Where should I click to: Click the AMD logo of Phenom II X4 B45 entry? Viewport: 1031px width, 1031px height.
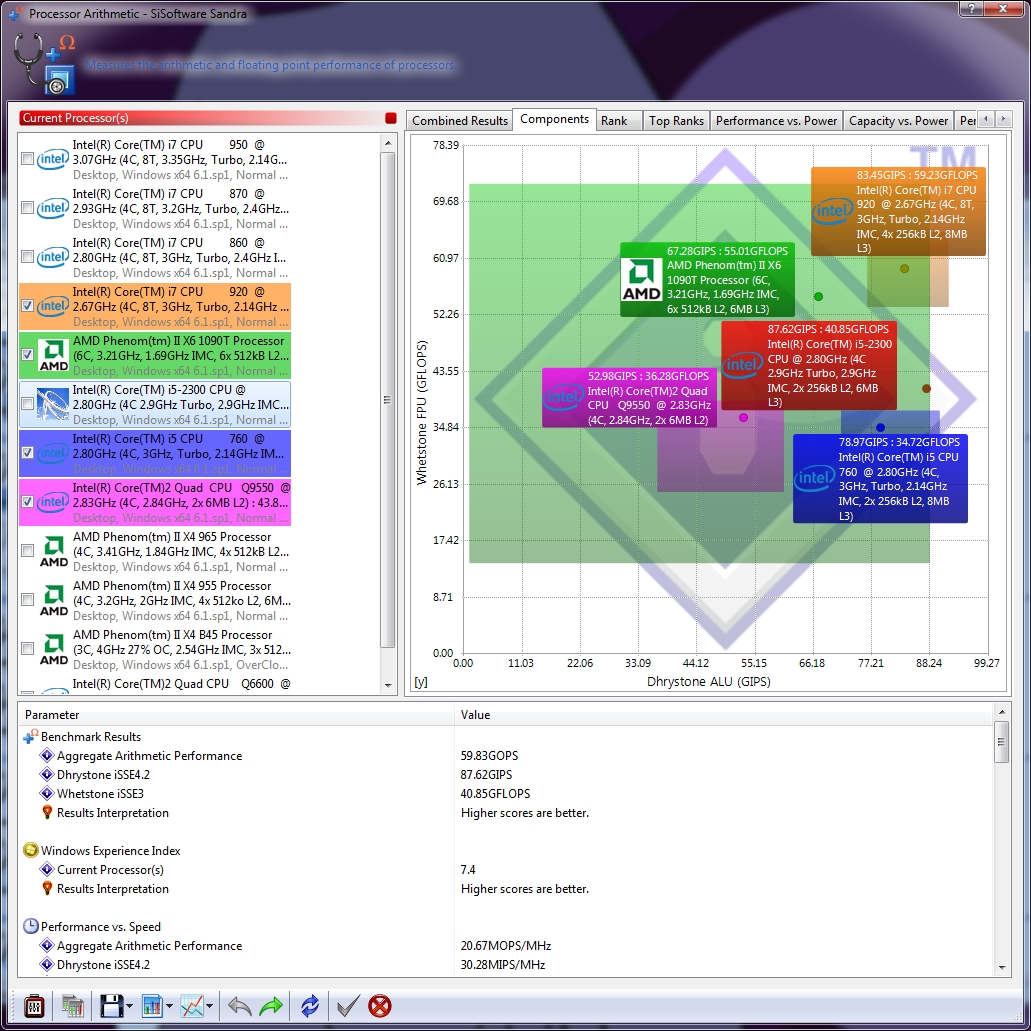(x=53, y=649)
